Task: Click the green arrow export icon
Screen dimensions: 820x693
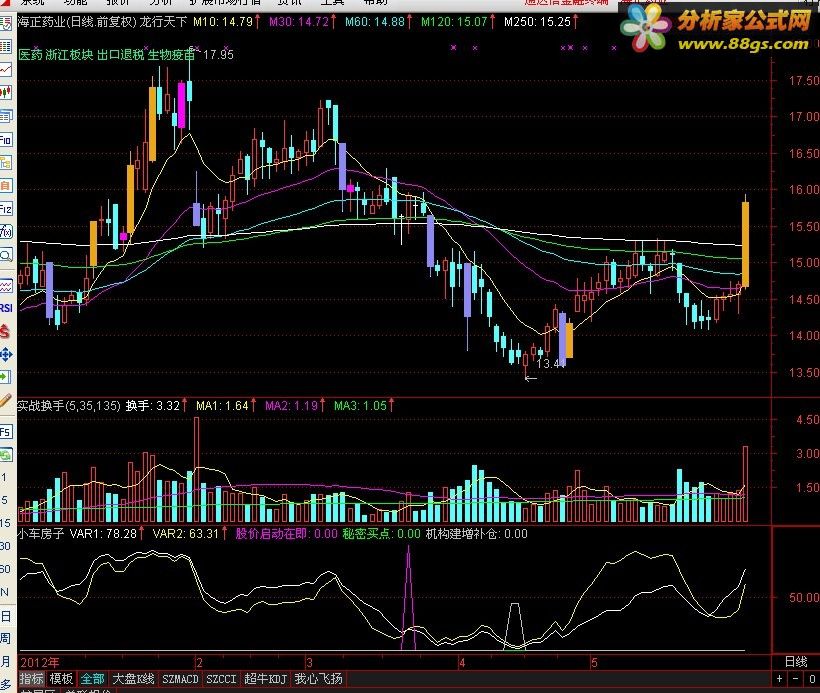Action: (5, 377)
